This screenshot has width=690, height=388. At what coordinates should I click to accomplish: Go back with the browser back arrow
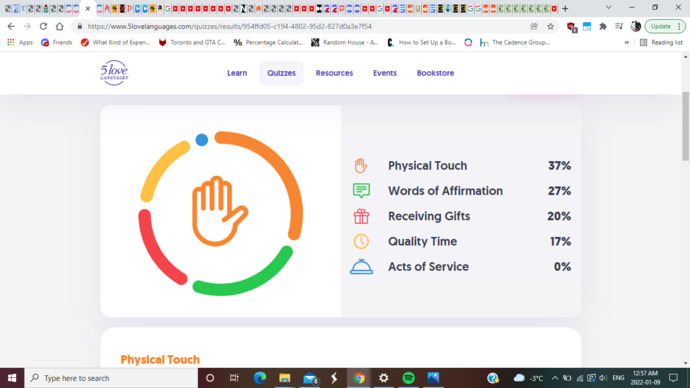point(11,26)
